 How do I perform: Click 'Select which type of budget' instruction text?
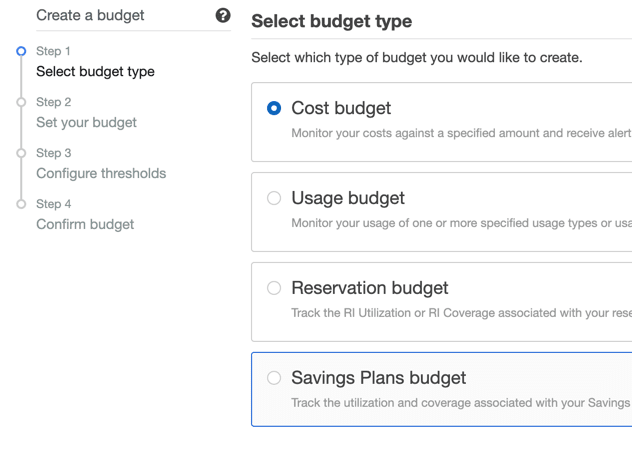pos(417,58)
